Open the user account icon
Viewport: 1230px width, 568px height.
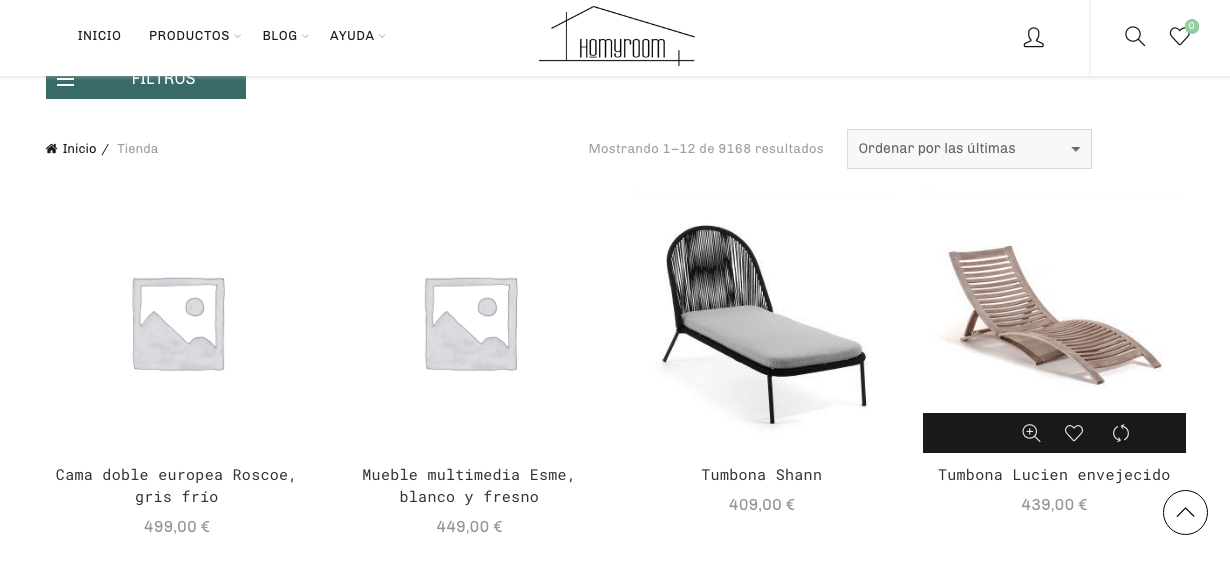(1034, 38)
